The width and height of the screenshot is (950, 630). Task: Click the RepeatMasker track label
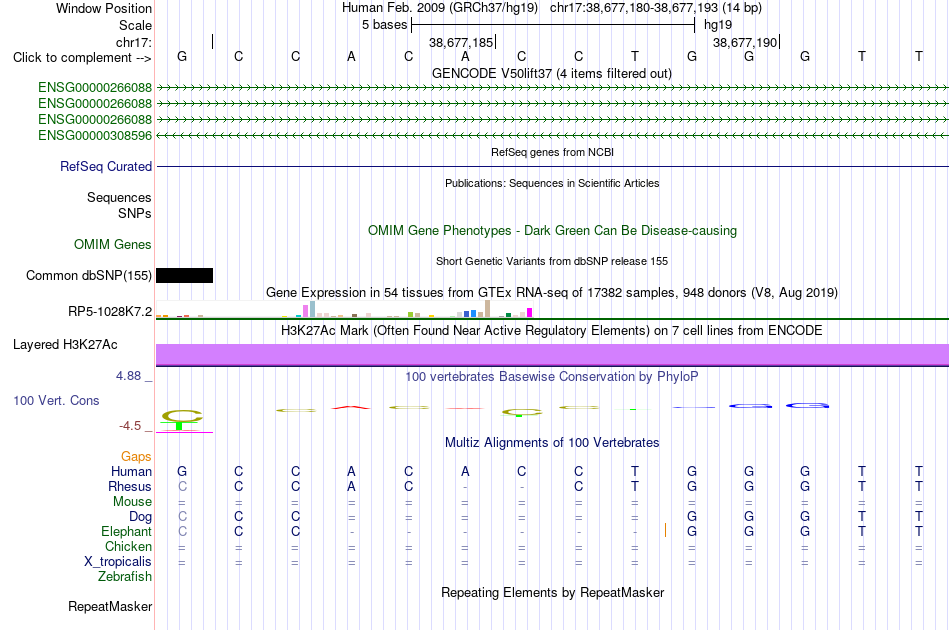point(110,606)
